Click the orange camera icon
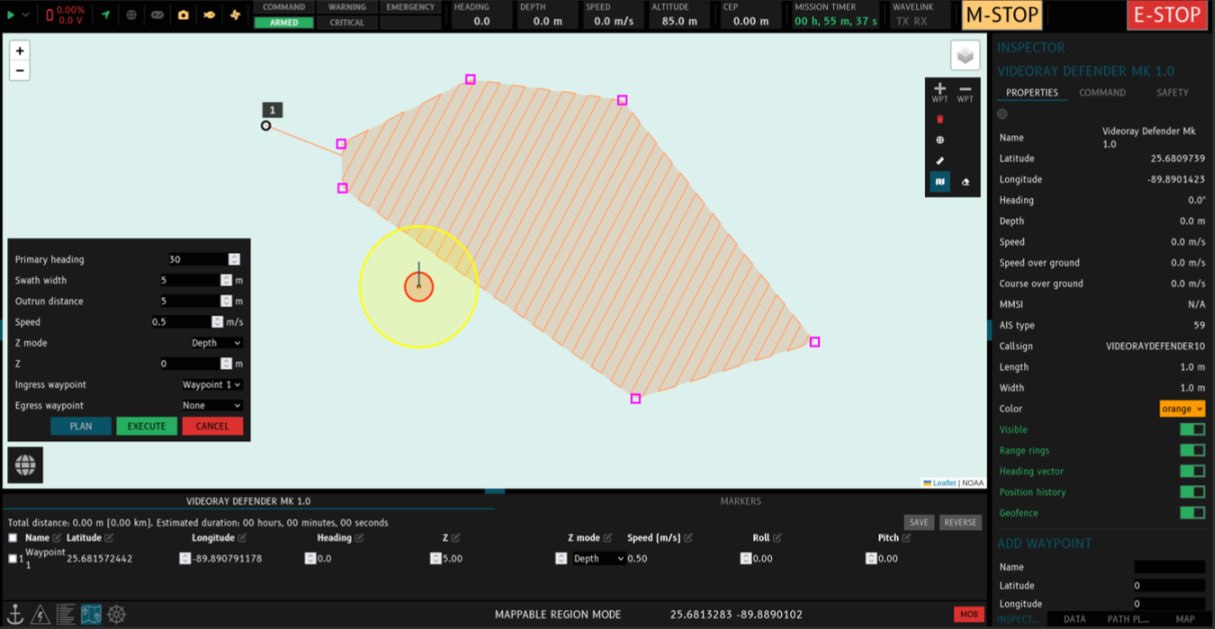 point(183,15)
